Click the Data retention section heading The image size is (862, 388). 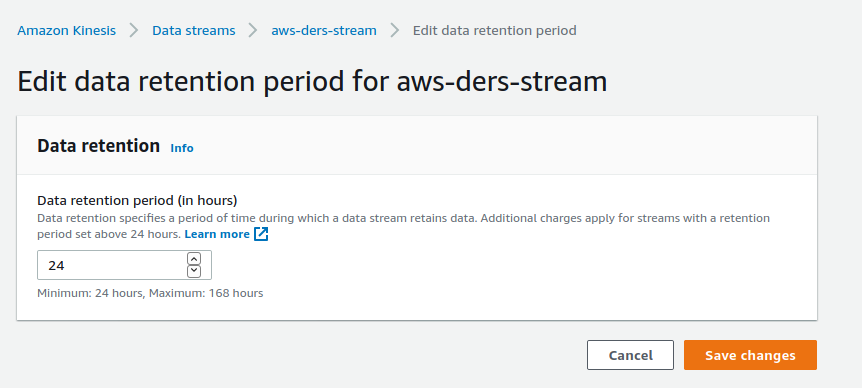98,146
